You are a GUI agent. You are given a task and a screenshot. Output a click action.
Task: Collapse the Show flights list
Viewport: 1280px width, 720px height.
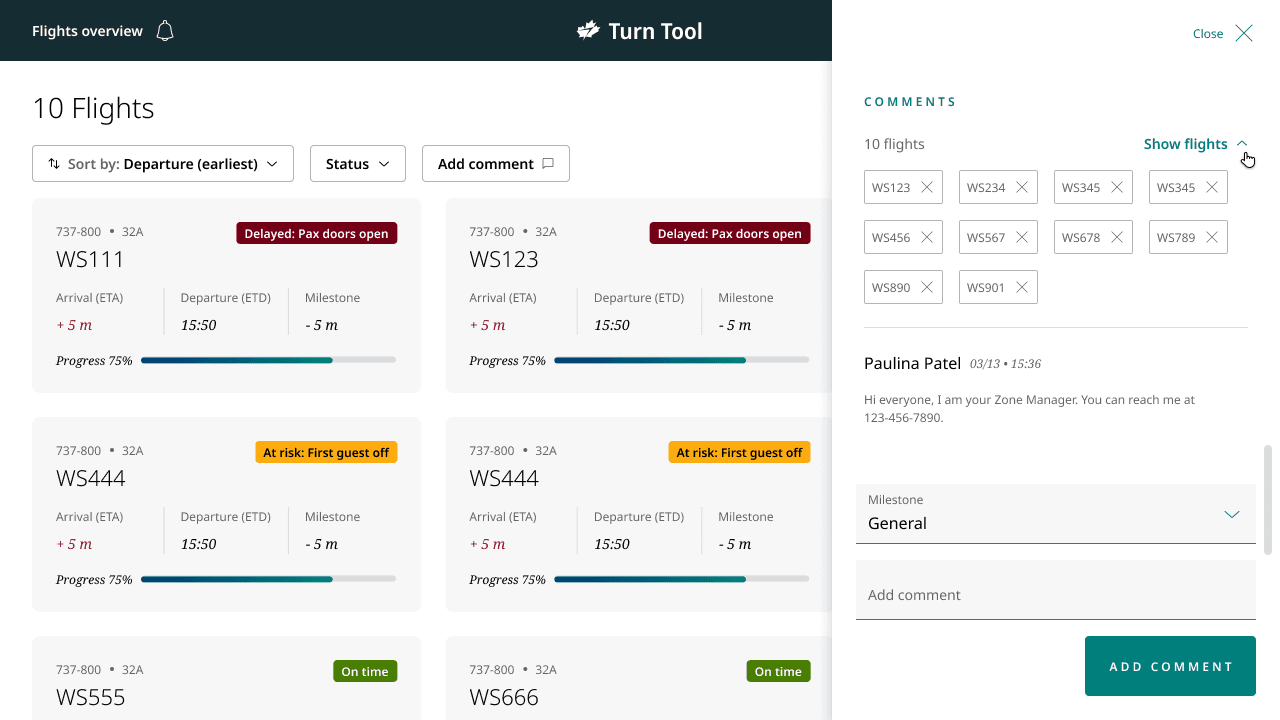[1196, 144]
